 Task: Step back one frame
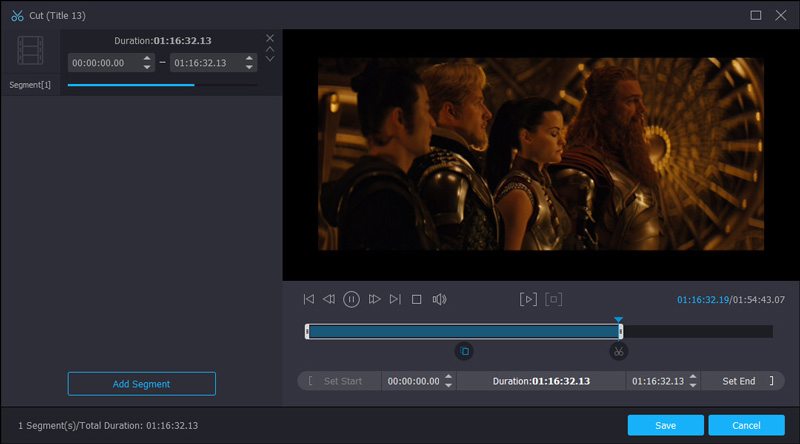[x=329, y=299]
